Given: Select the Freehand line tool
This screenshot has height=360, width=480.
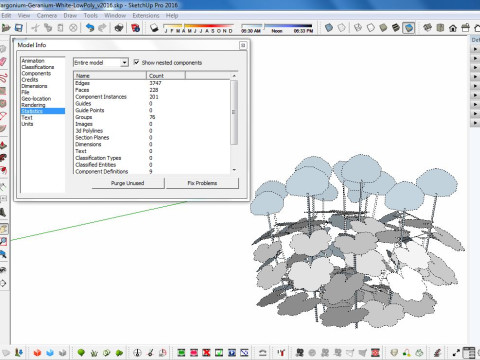Looking at the screenshot, I should (x=3, y=78).
